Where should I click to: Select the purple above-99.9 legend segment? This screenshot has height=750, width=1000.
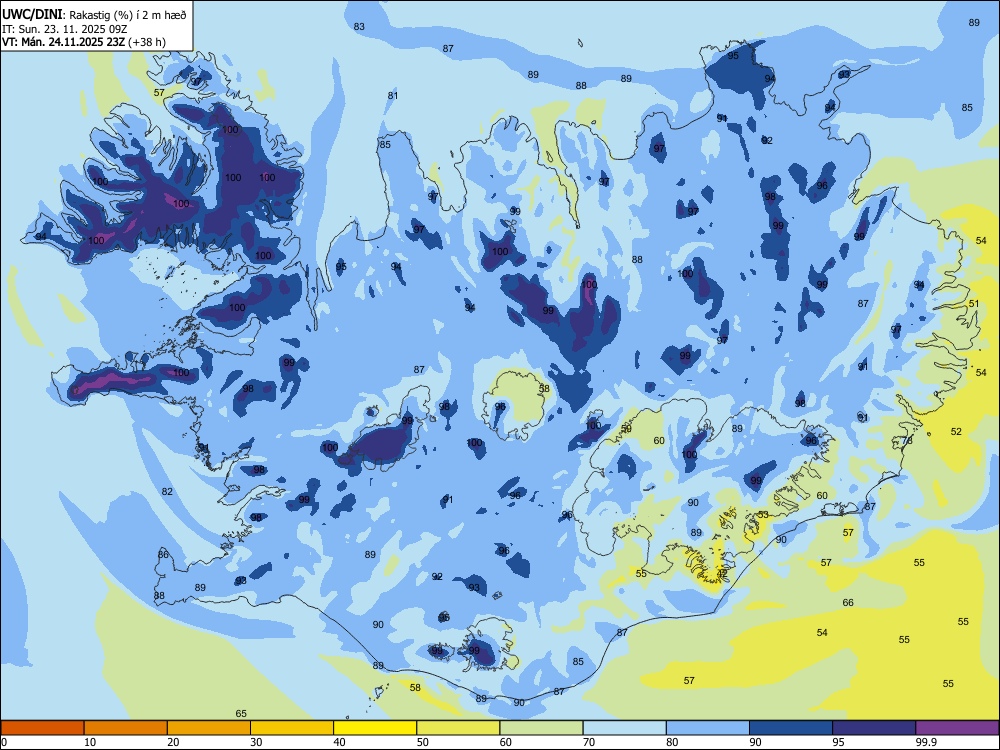click(x=957, y=728)
